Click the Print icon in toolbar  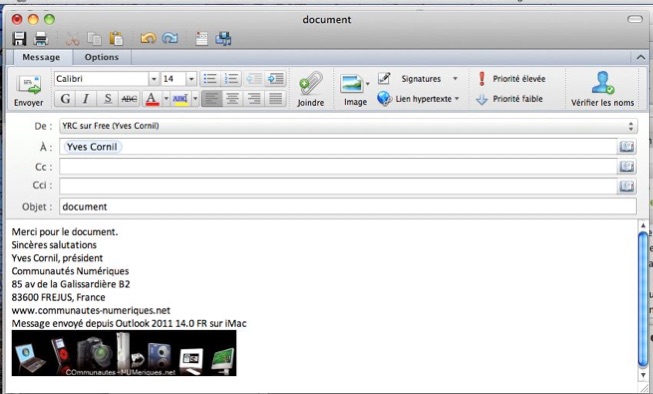coord(41,39)
